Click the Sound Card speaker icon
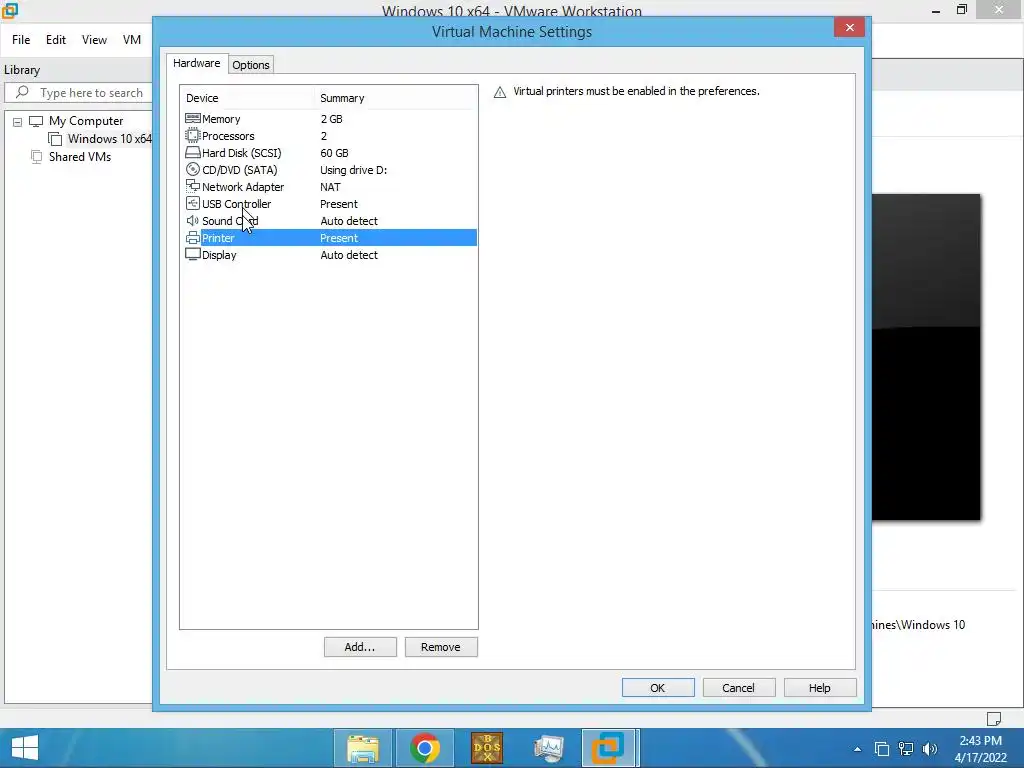 point(193,221)
